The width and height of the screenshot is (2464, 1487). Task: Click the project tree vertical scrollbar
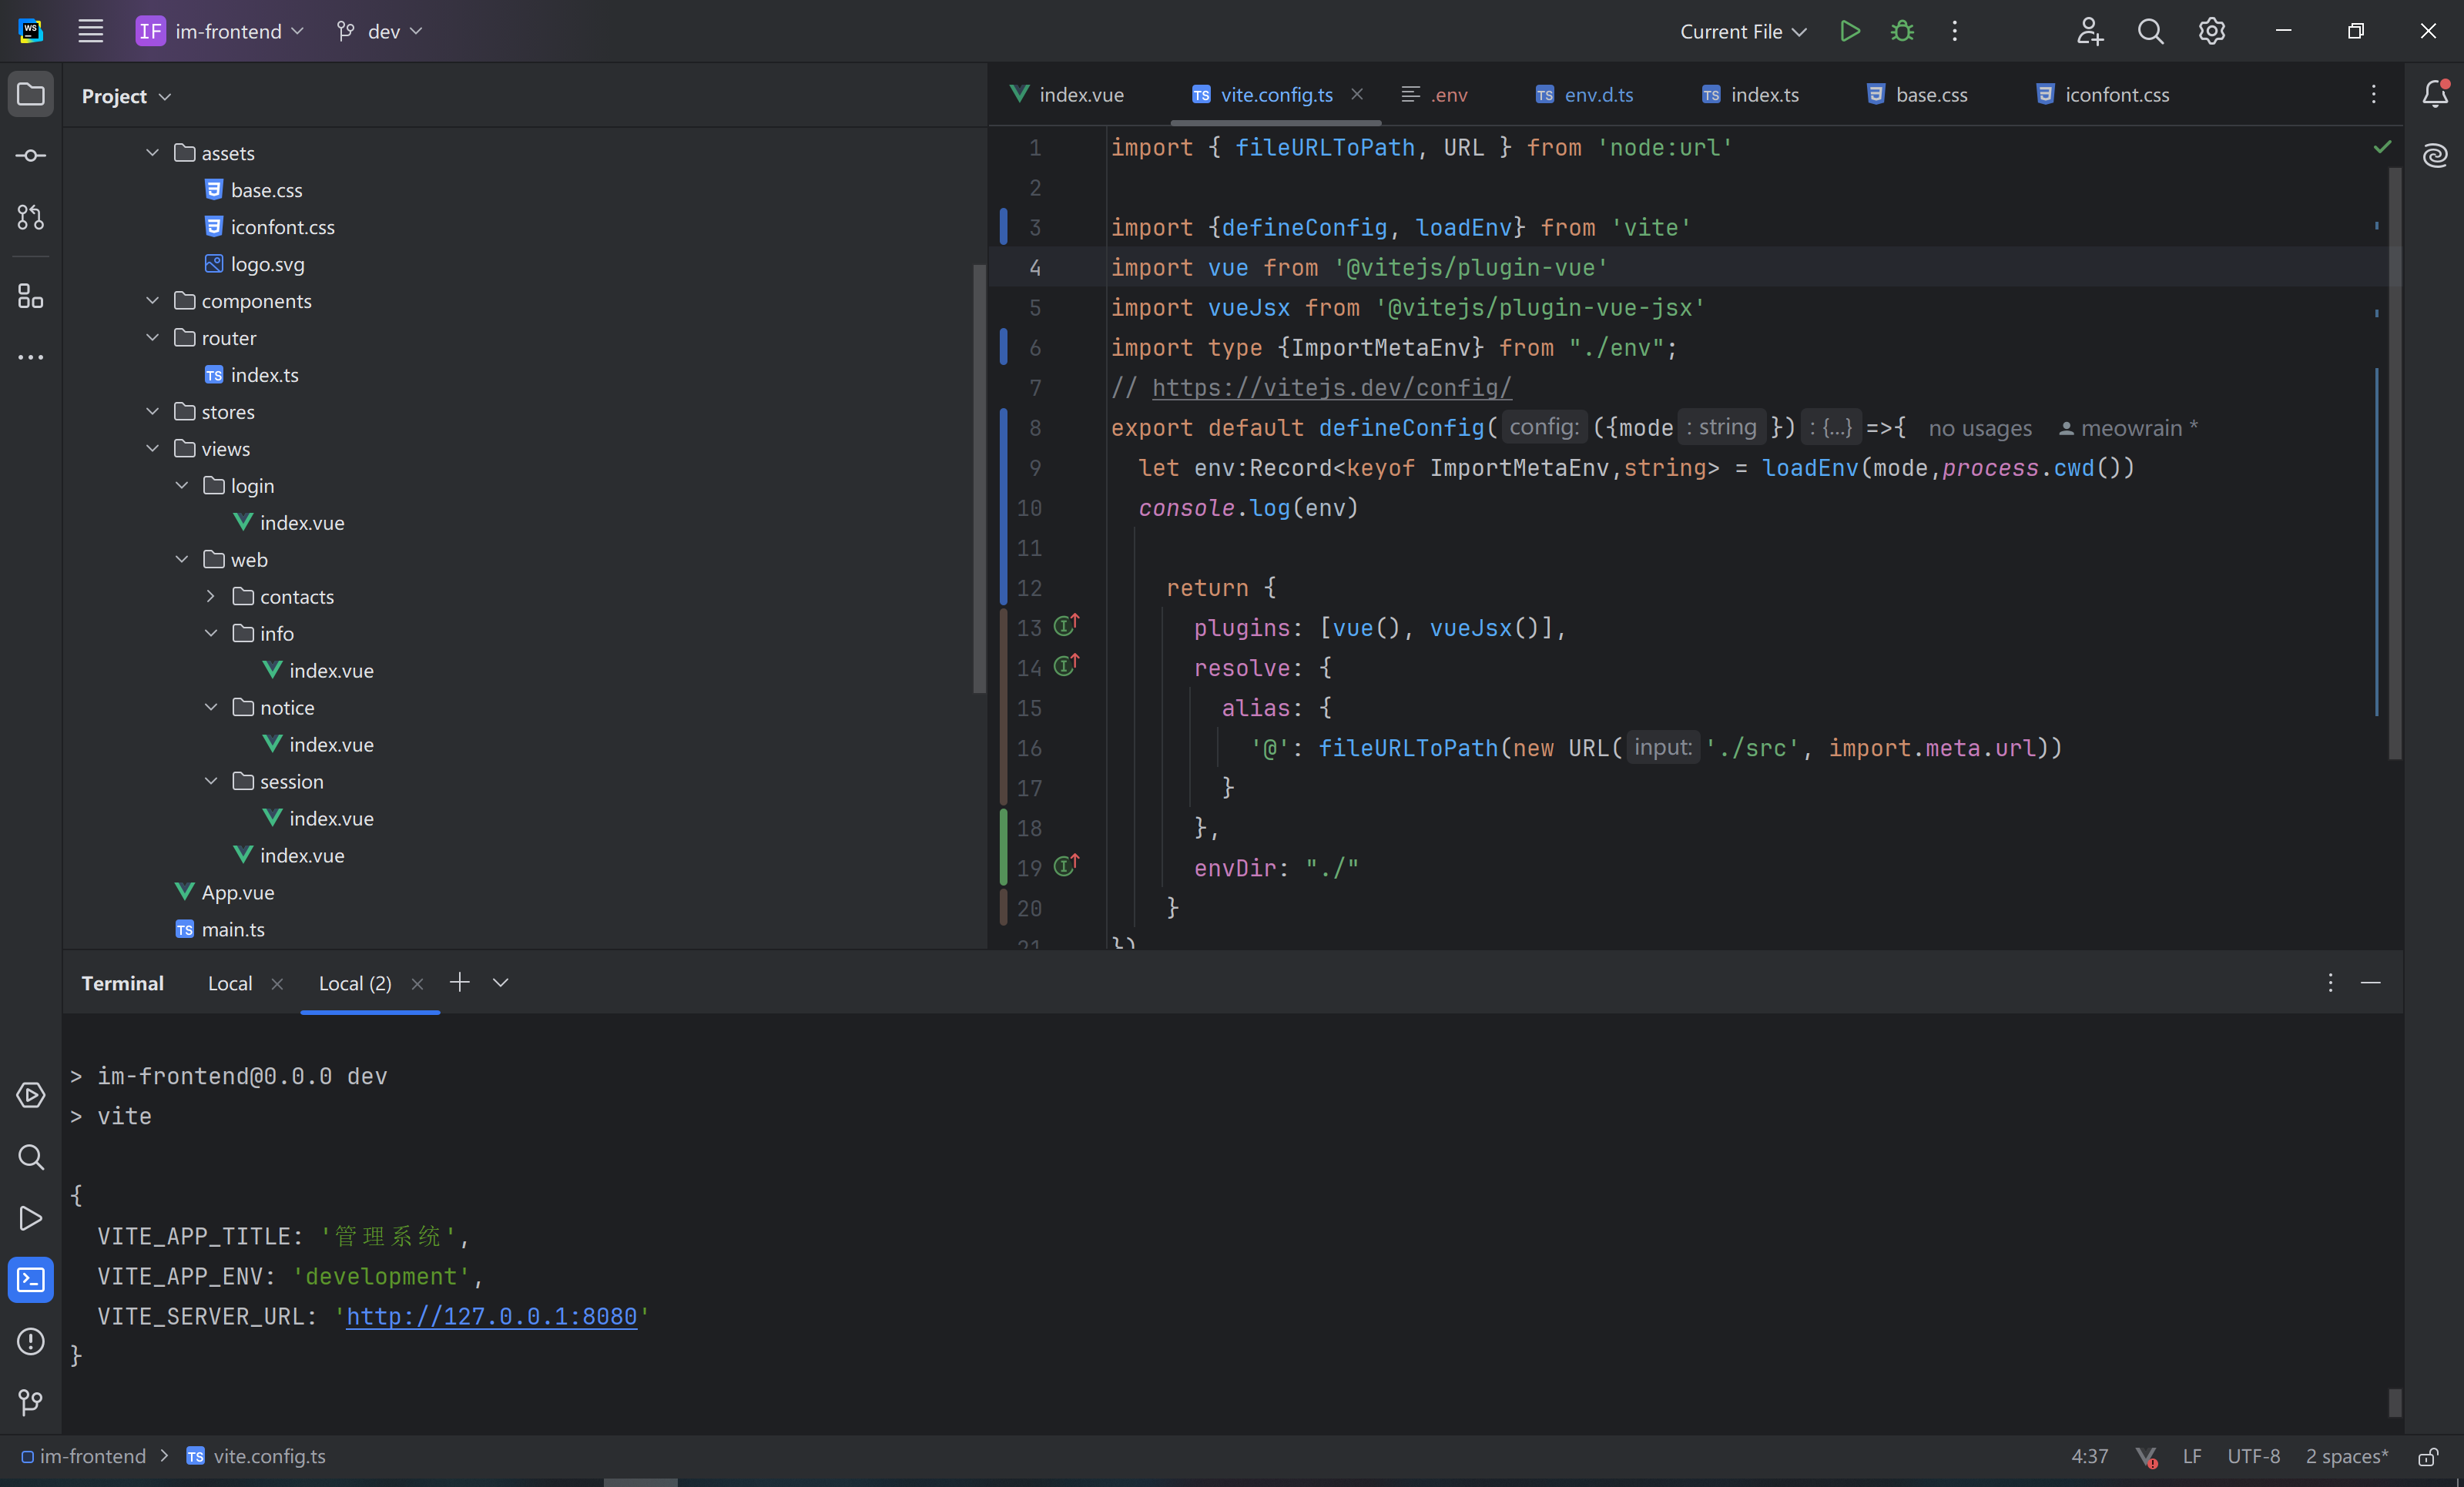click(x=979, y=478)
